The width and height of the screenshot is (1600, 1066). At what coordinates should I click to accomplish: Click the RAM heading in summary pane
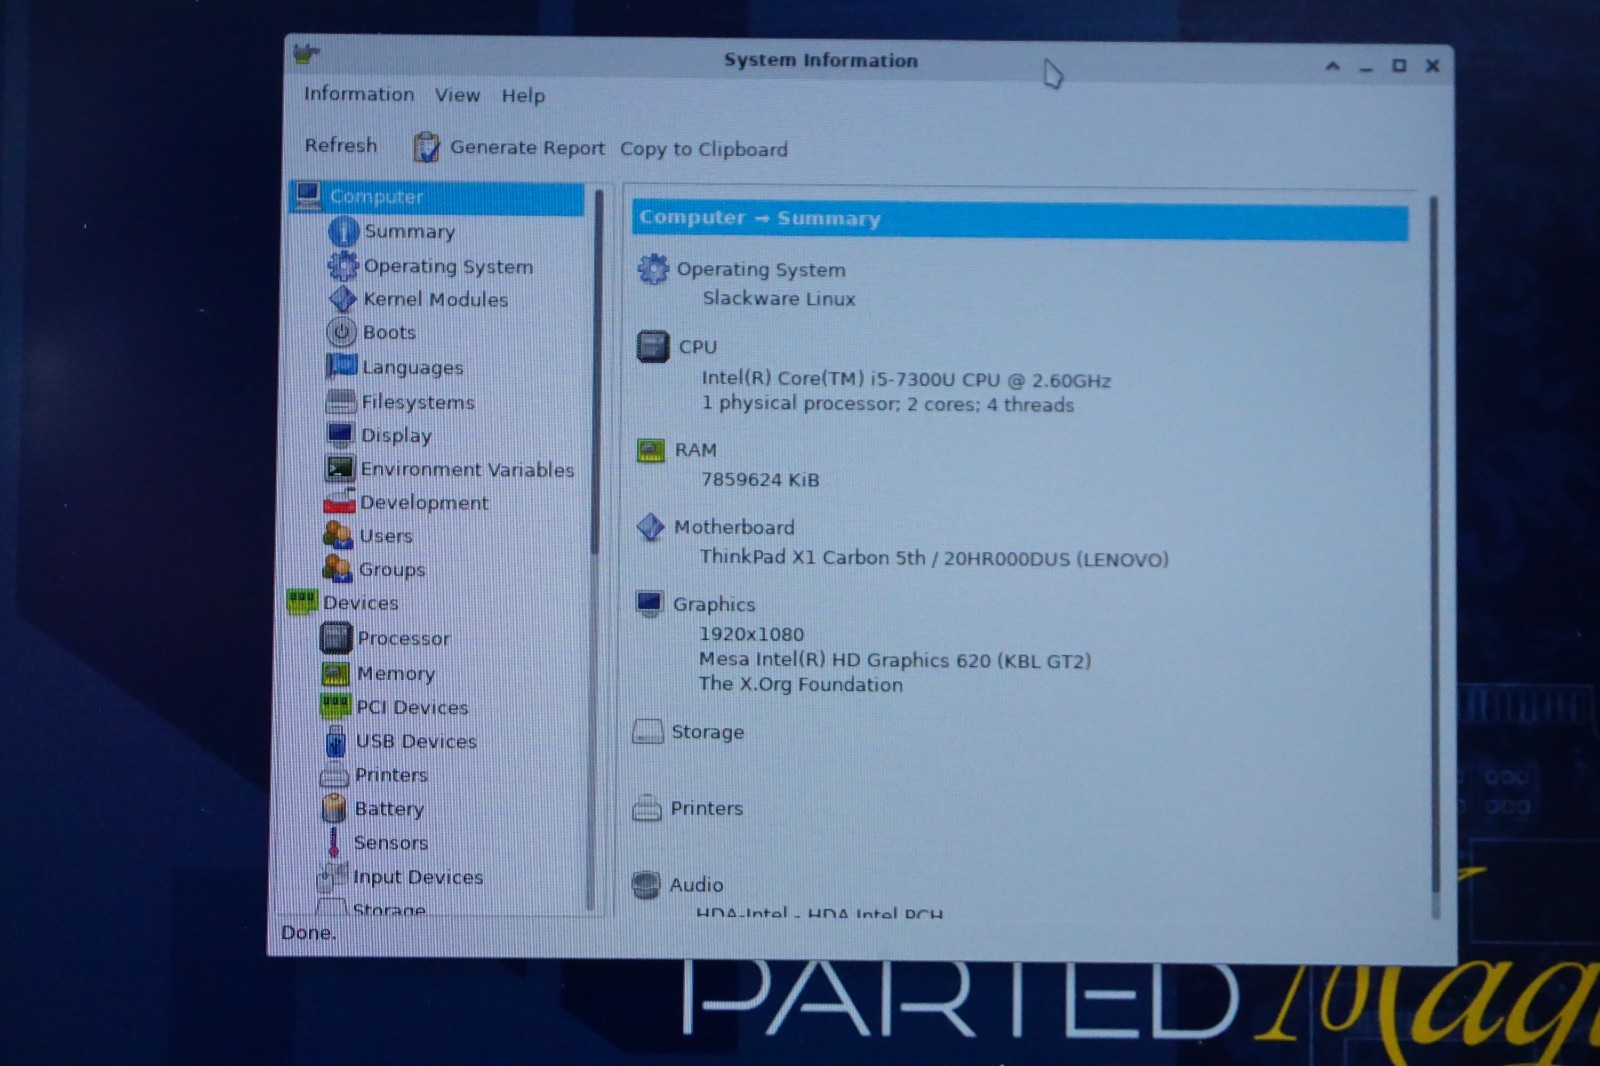(x=695, y=450)
